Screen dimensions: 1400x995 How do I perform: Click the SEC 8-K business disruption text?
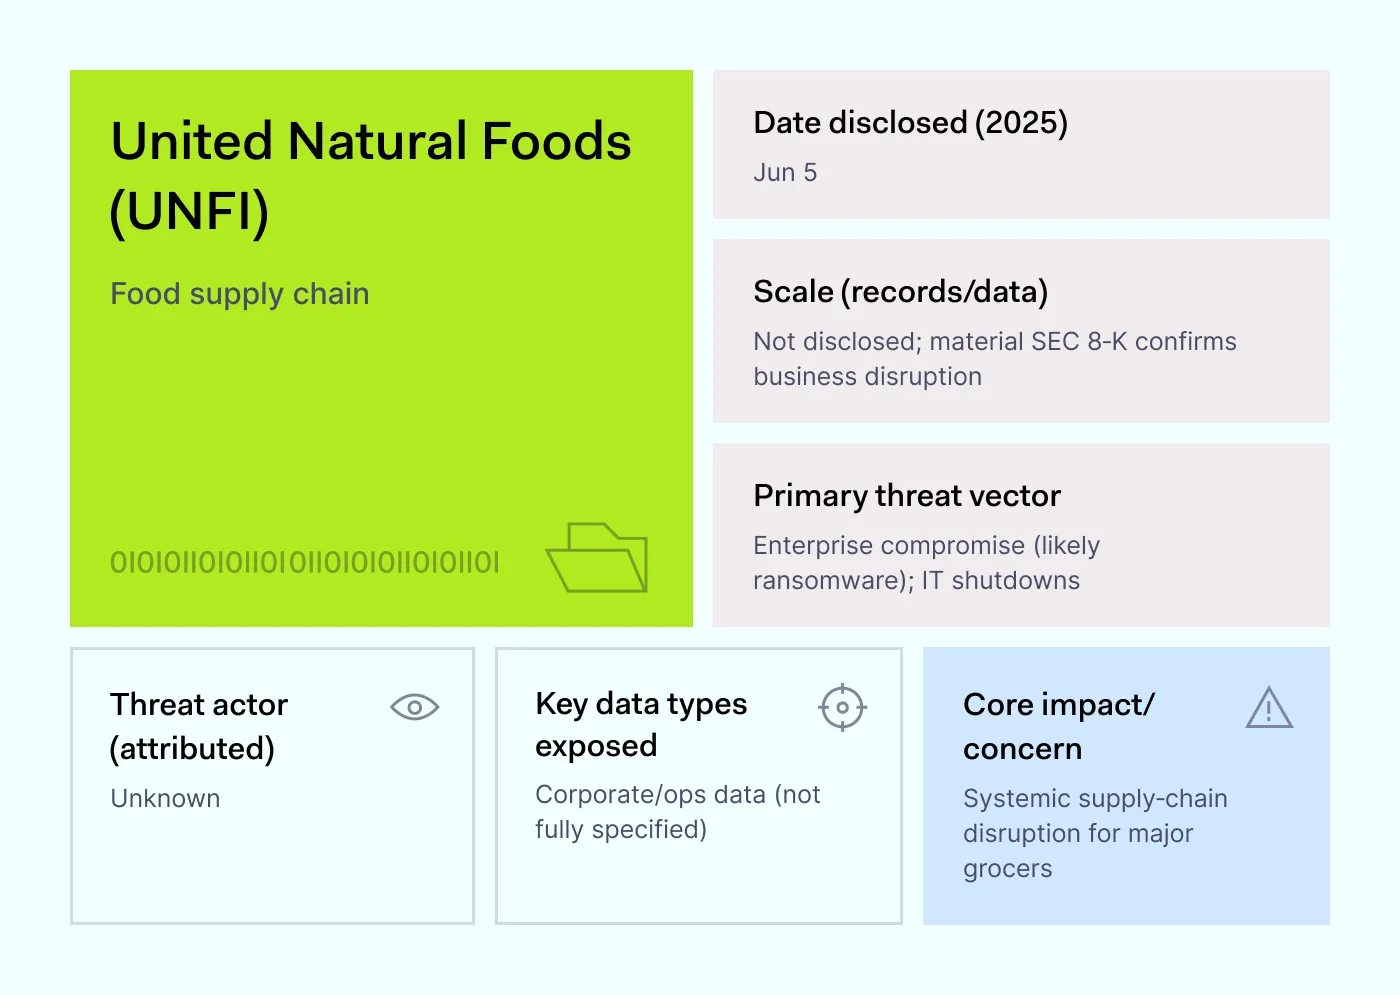[x=994, y=359]
